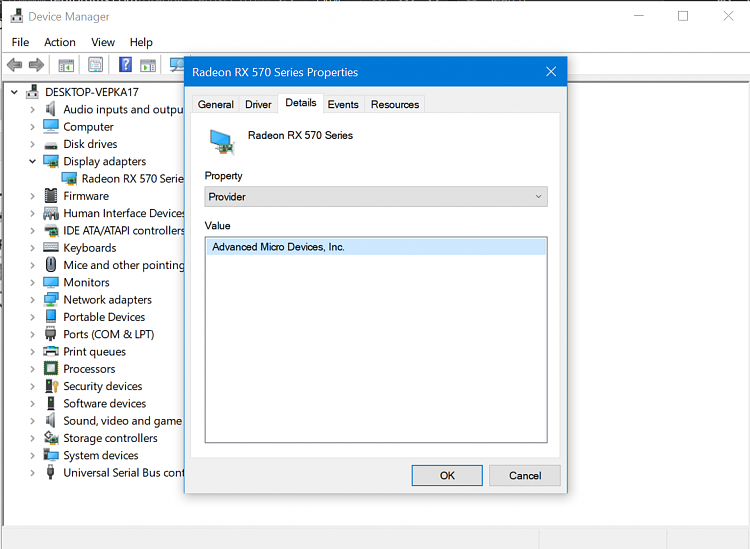
Task: Click the Computer monitor icon
Action: tap(51, 126)
